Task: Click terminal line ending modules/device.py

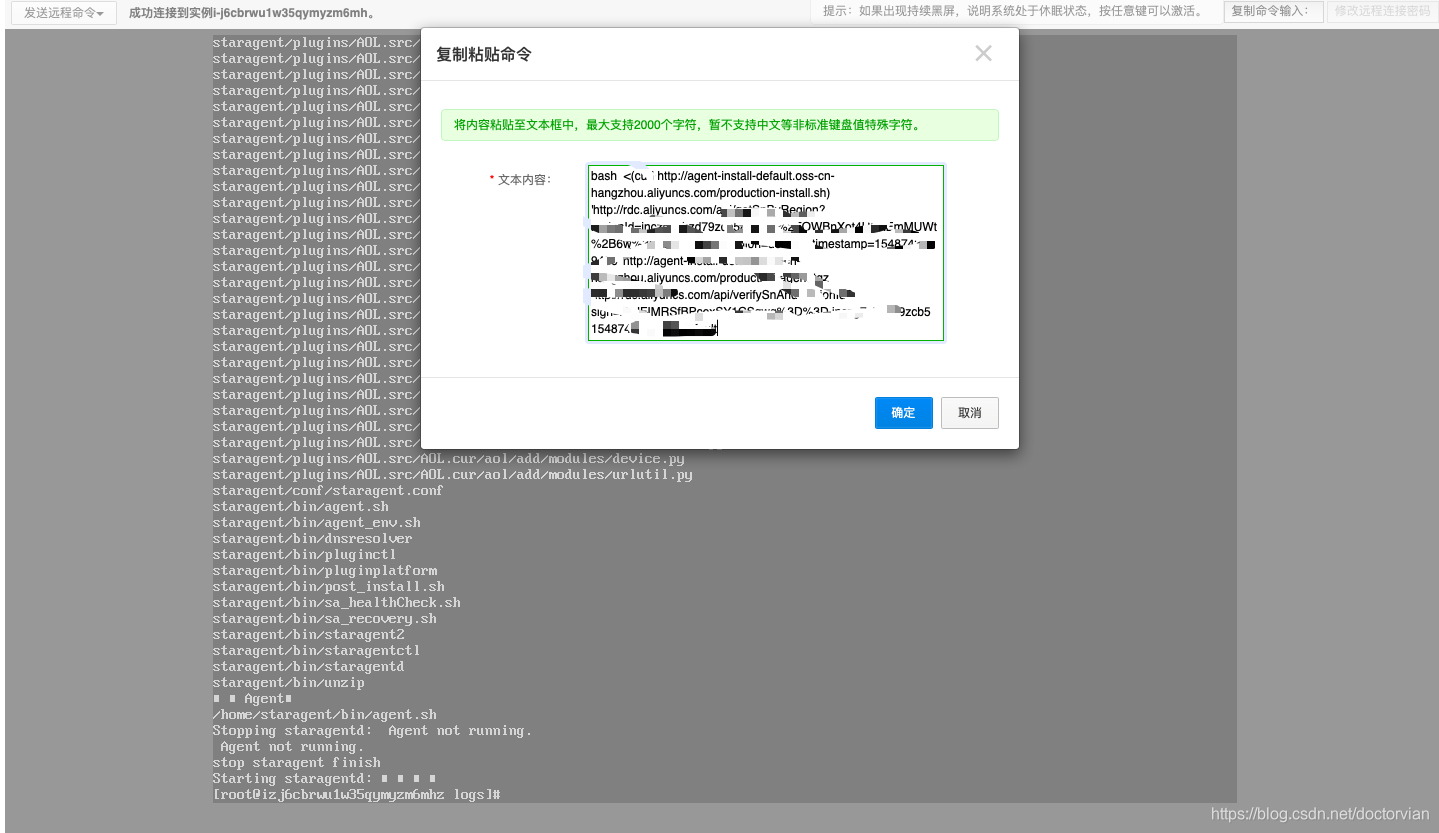Action: 448,459
